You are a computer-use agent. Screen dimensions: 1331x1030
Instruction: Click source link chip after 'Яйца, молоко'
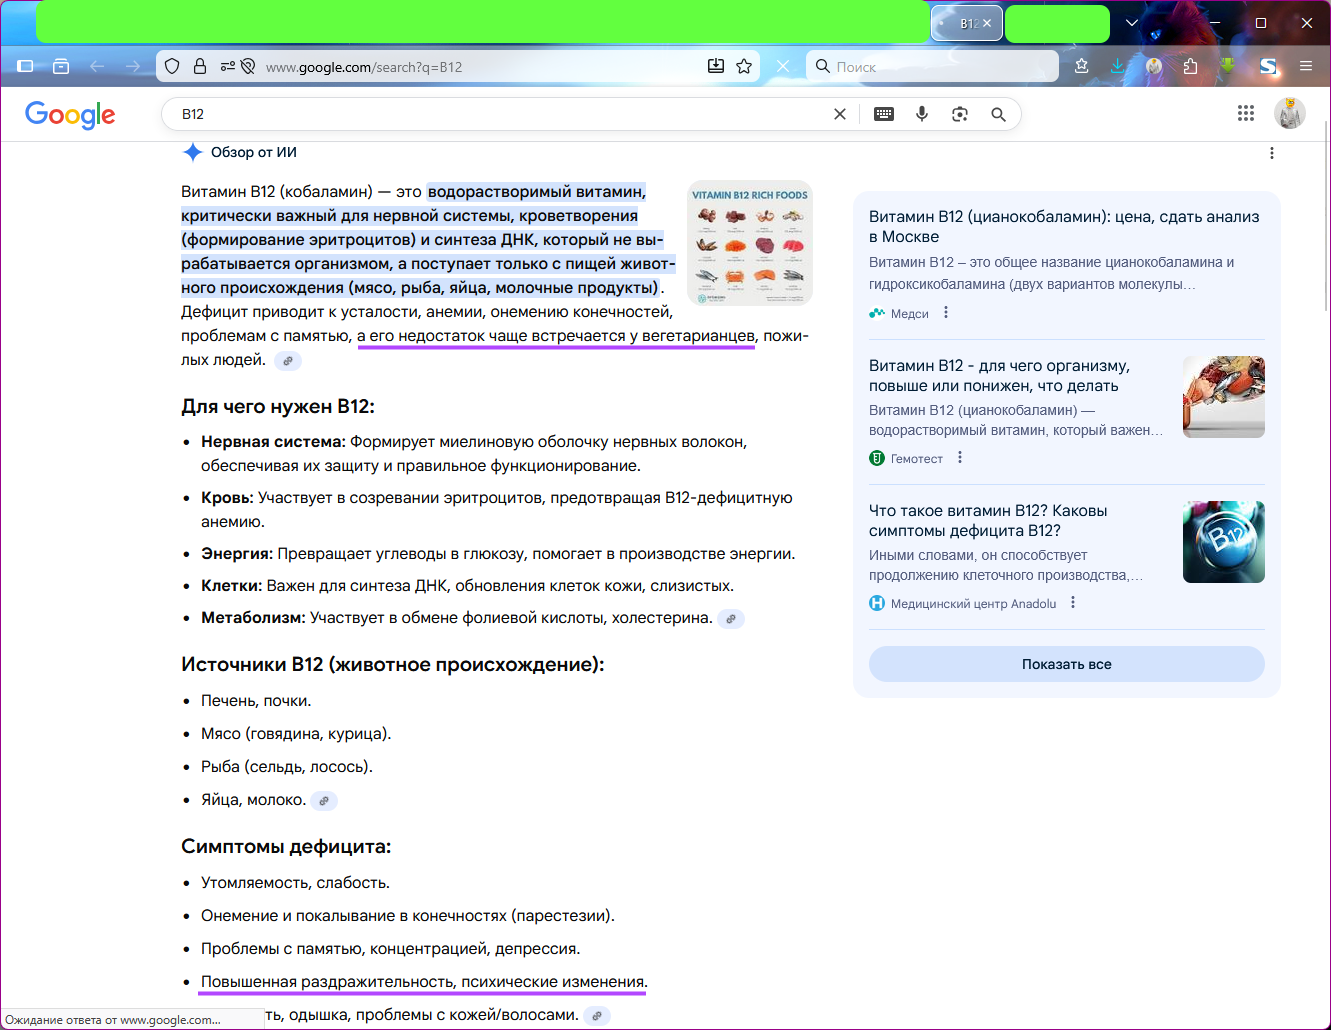click(x=324, y=801)
